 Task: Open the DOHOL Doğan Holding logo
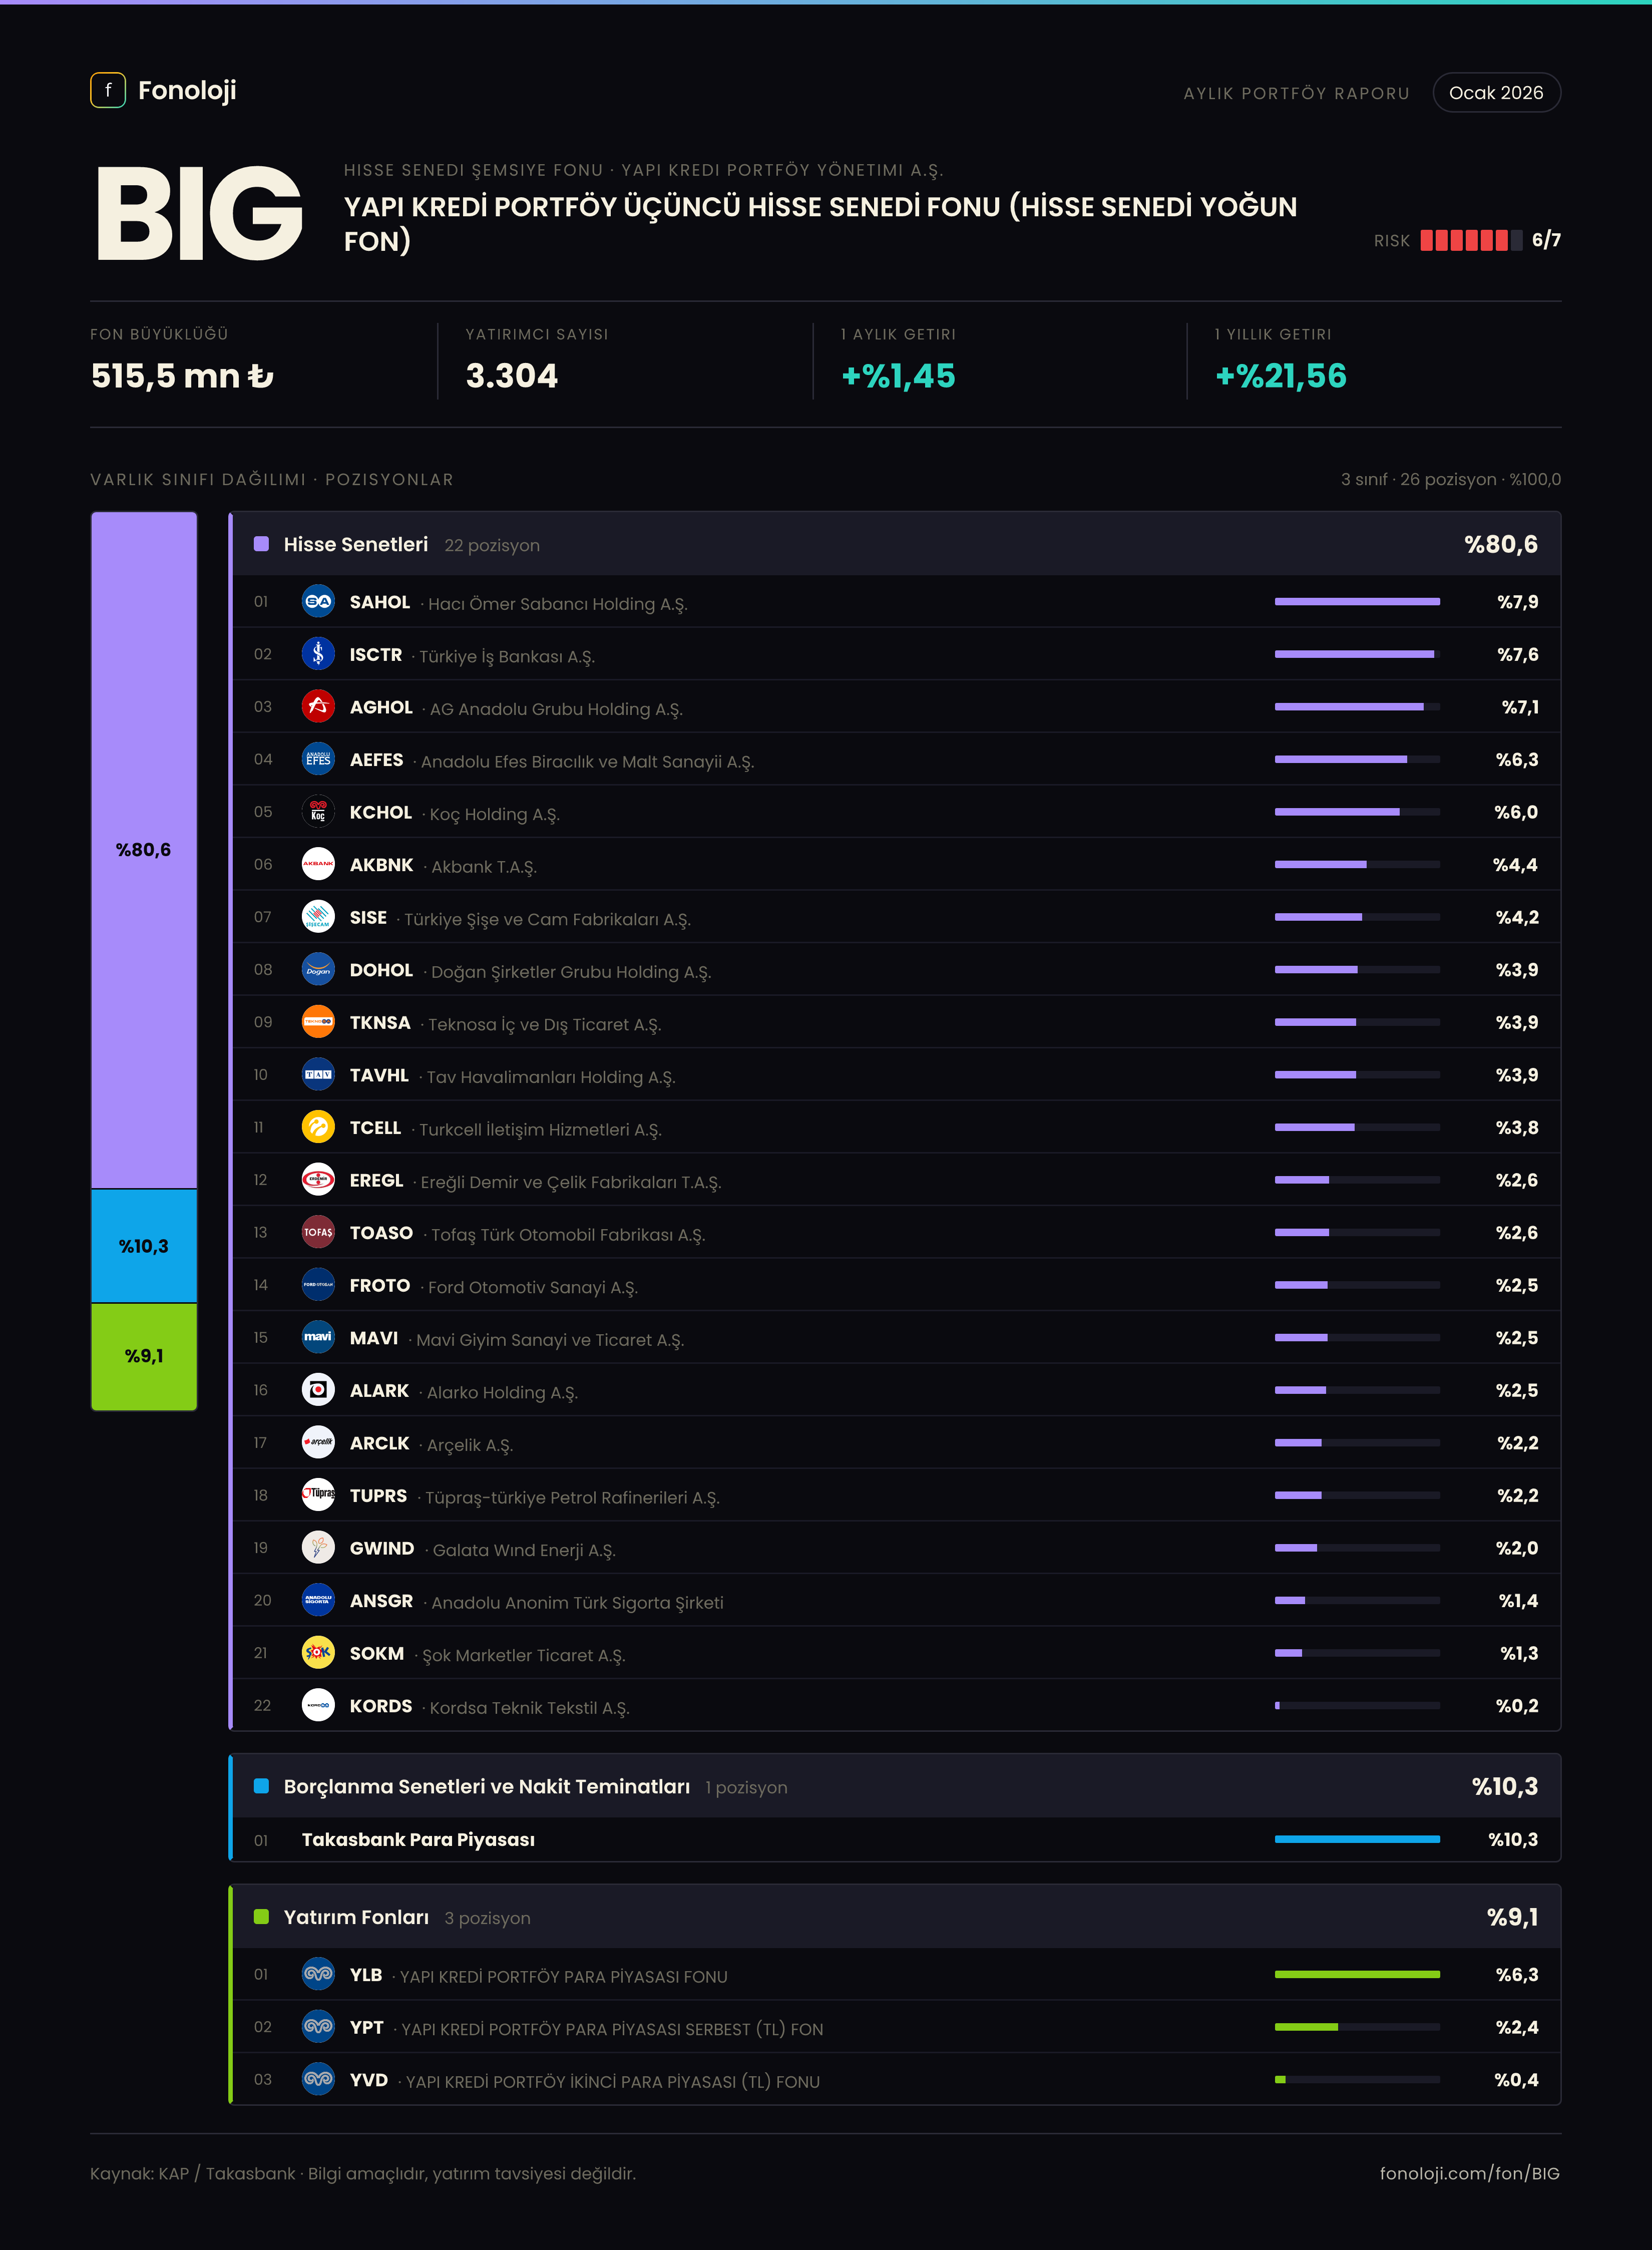318,969
